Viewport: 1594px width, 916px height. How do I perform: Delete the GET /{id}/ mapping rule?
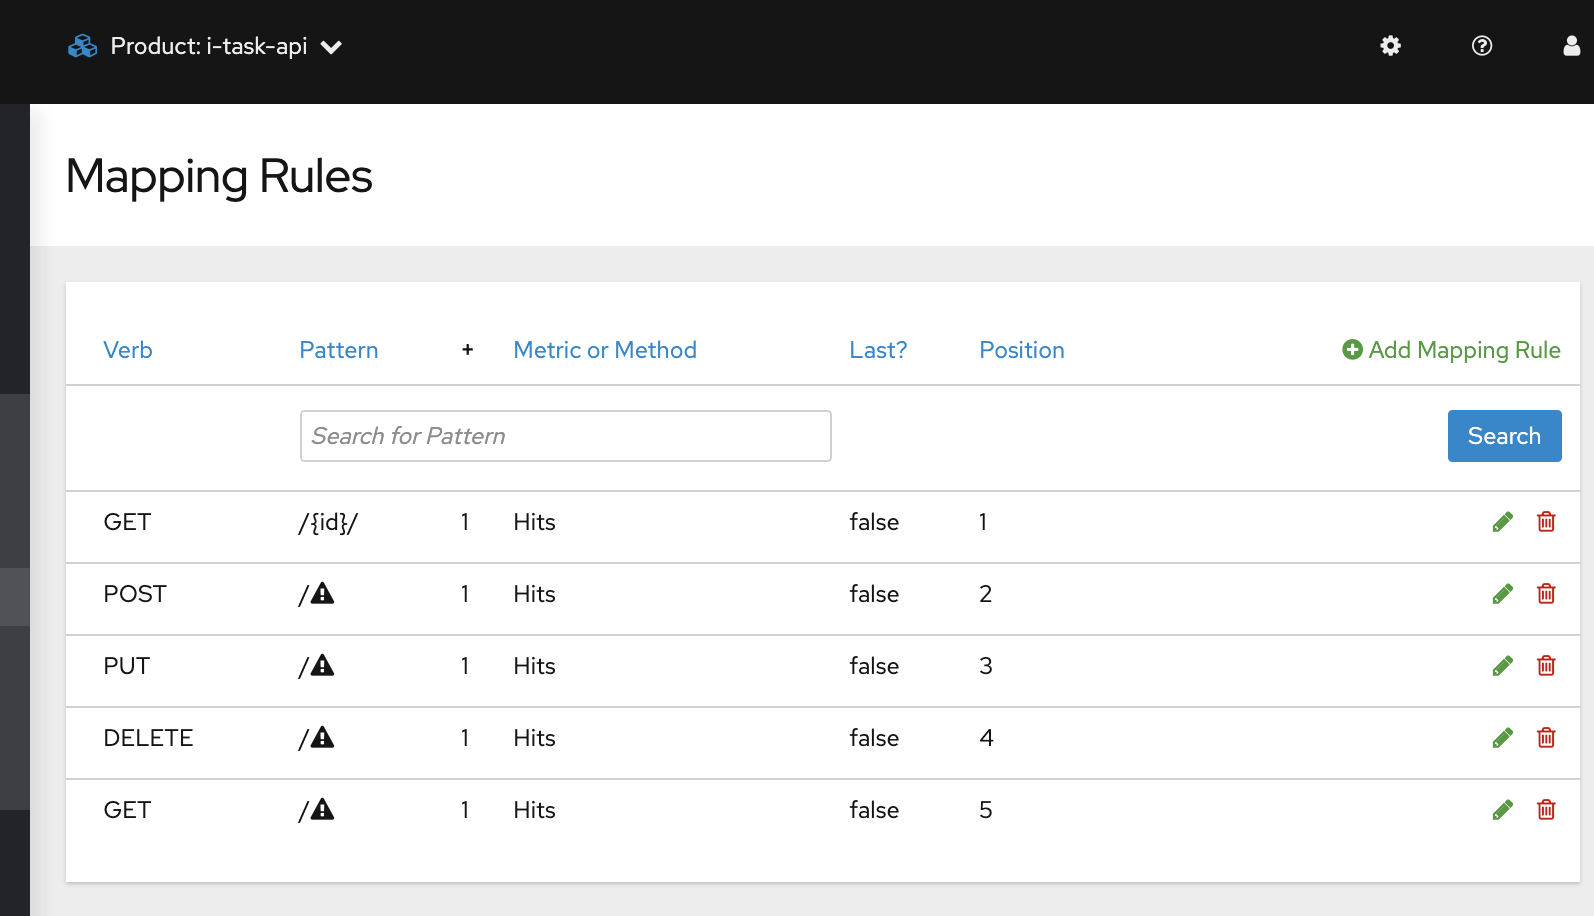click(1546, 522)
